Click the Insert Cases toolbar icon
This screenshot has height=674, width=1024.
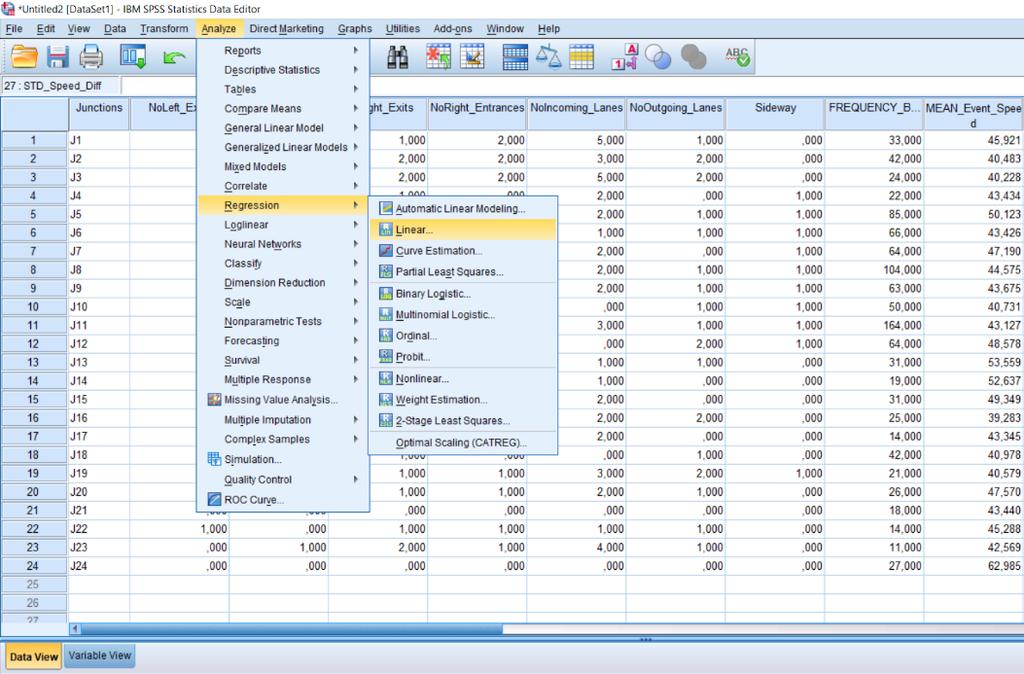pos(439,57)
